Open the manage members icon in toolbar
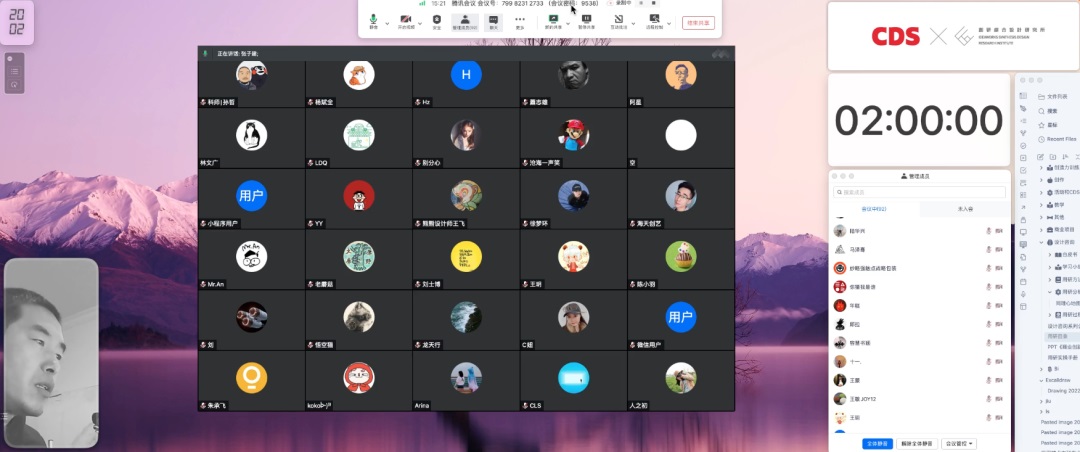Image resolution: width=1080 pixels, height=452 pixels. [466, 20]
